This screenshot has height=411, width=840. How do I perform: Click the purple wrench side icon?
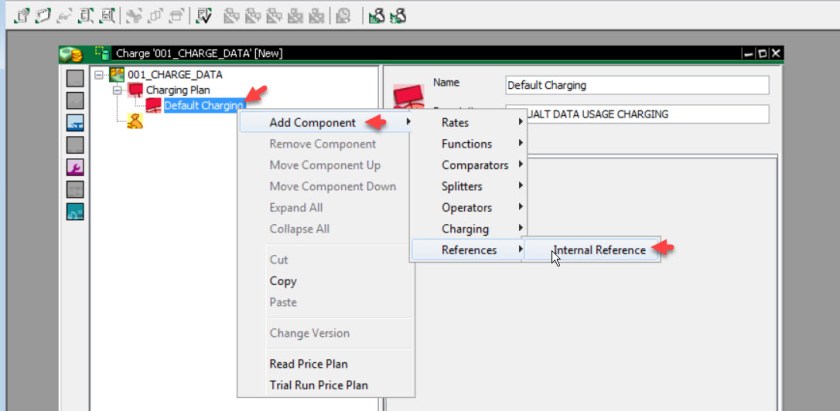75,167
